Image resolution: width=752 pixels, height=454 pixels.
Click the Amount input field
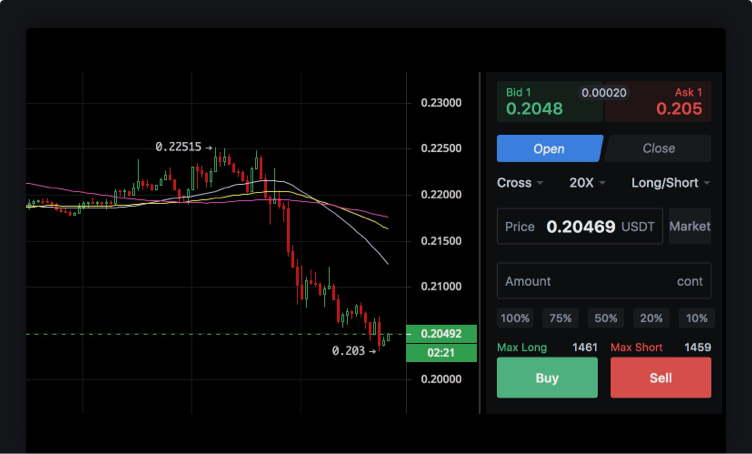[x=604, y=281]
